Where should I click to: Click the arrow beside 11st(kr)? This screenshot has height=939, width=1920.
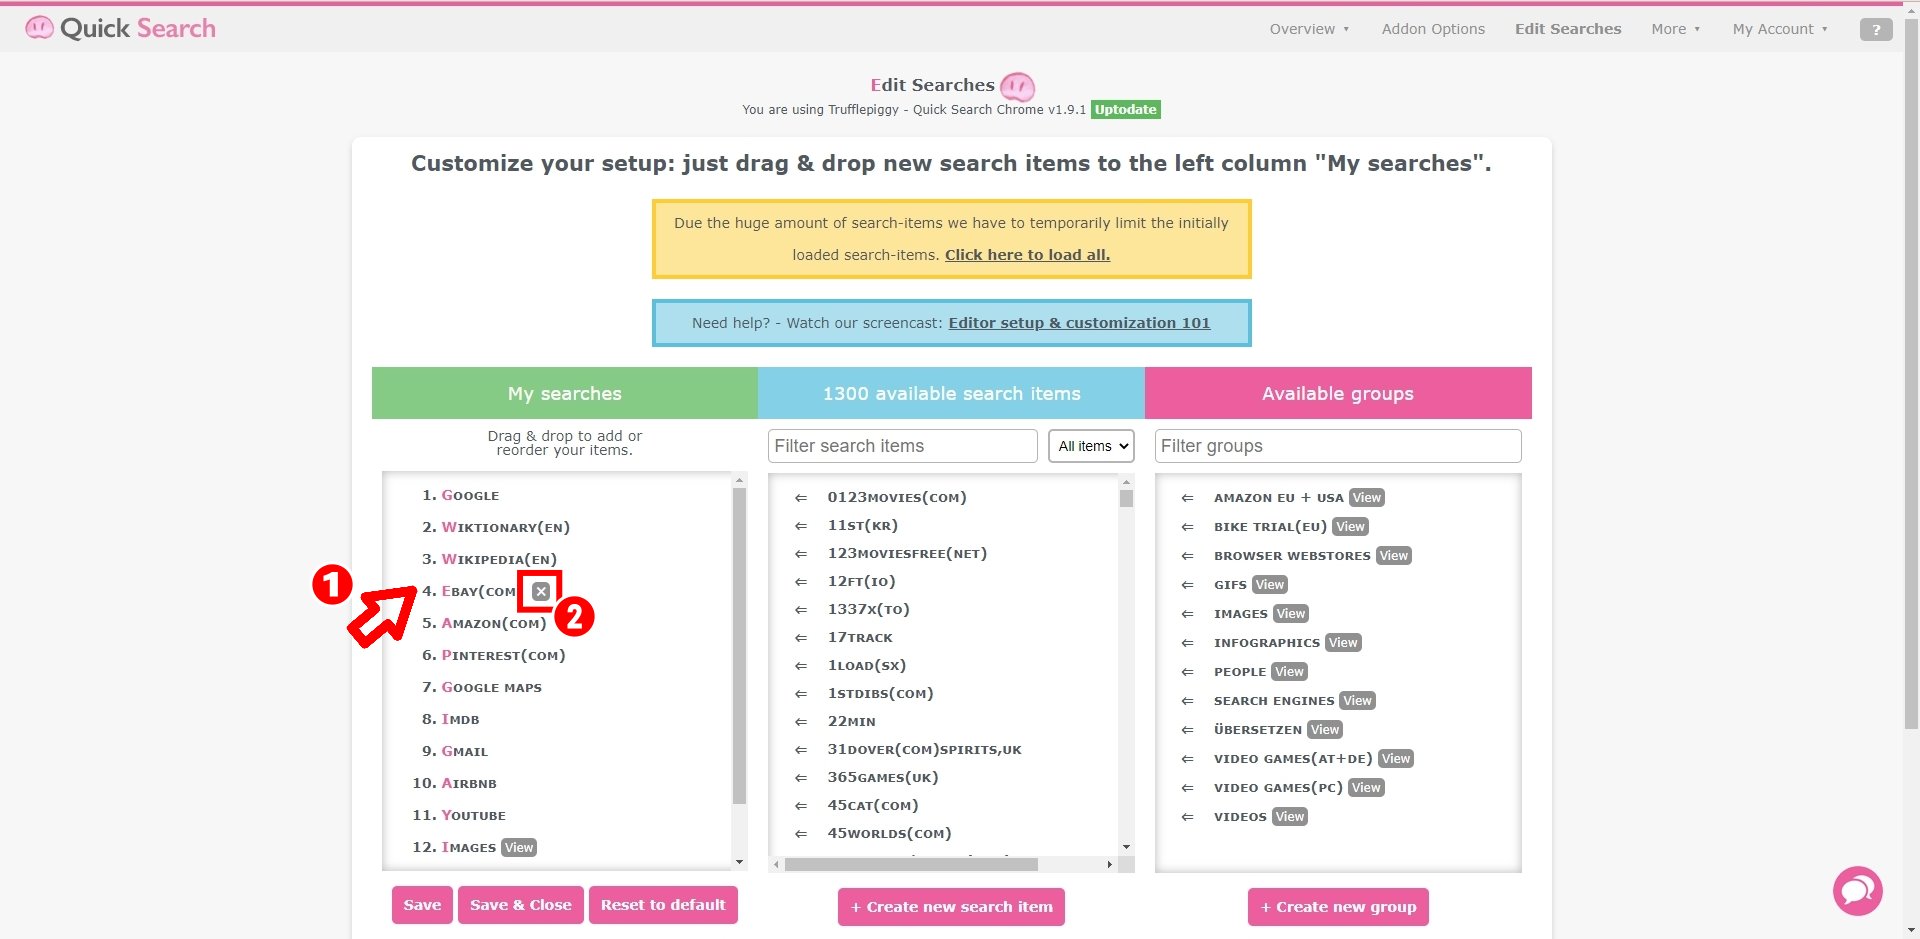coord(801,525)
